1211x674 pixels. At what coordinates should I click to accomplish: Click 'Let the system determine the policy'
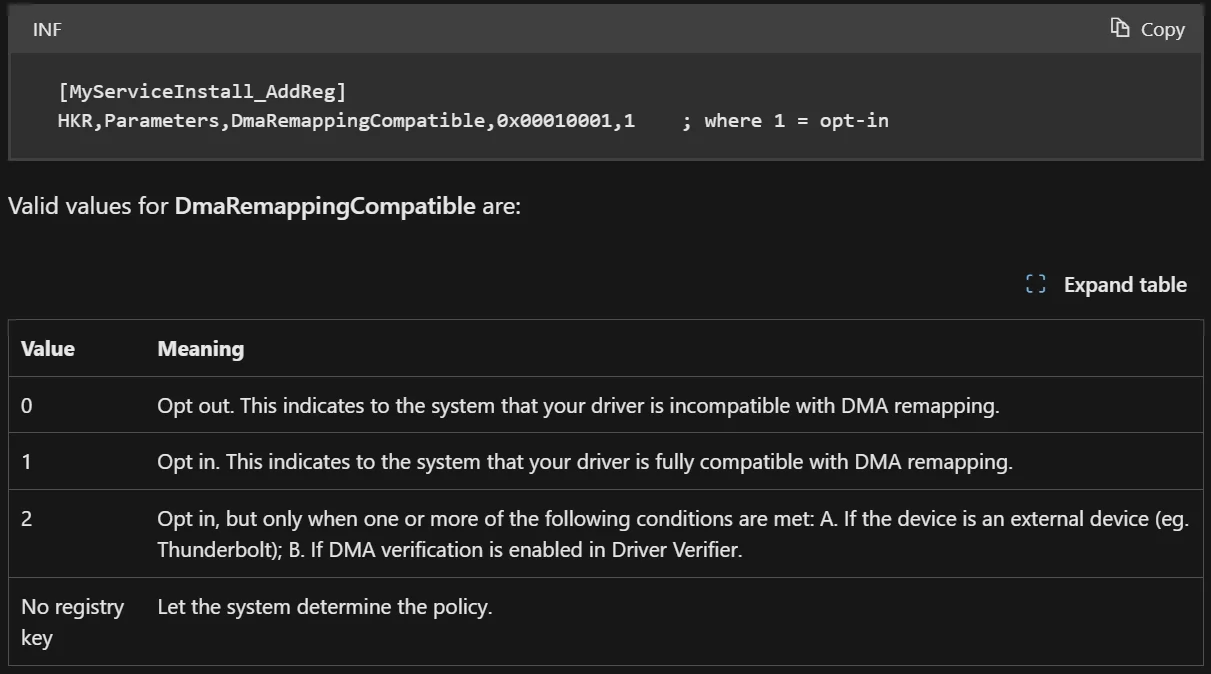(x=325, y=607)
